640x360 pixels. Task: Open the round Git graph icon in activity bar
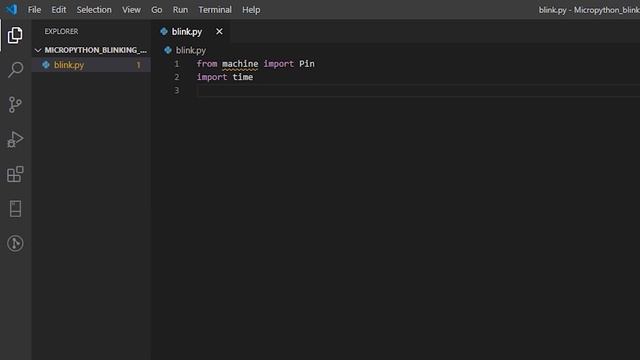(15, 243)
